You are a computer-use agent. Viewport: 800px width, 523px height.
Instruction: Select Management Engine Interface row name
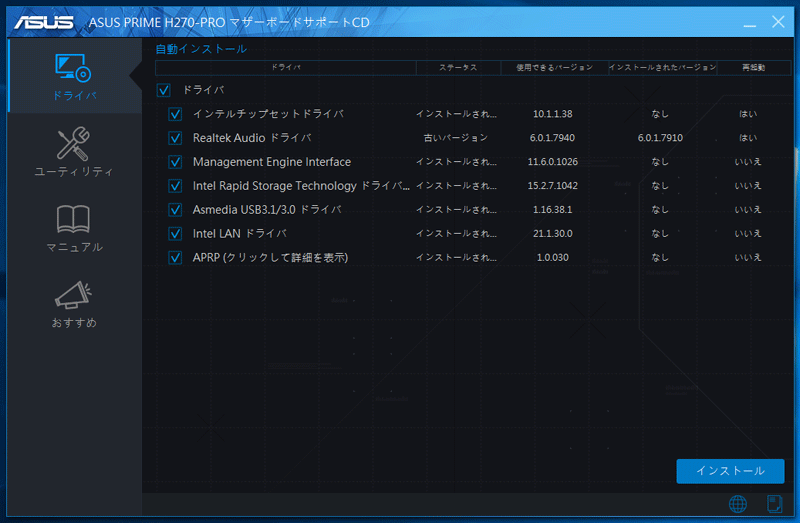[272, 162]
